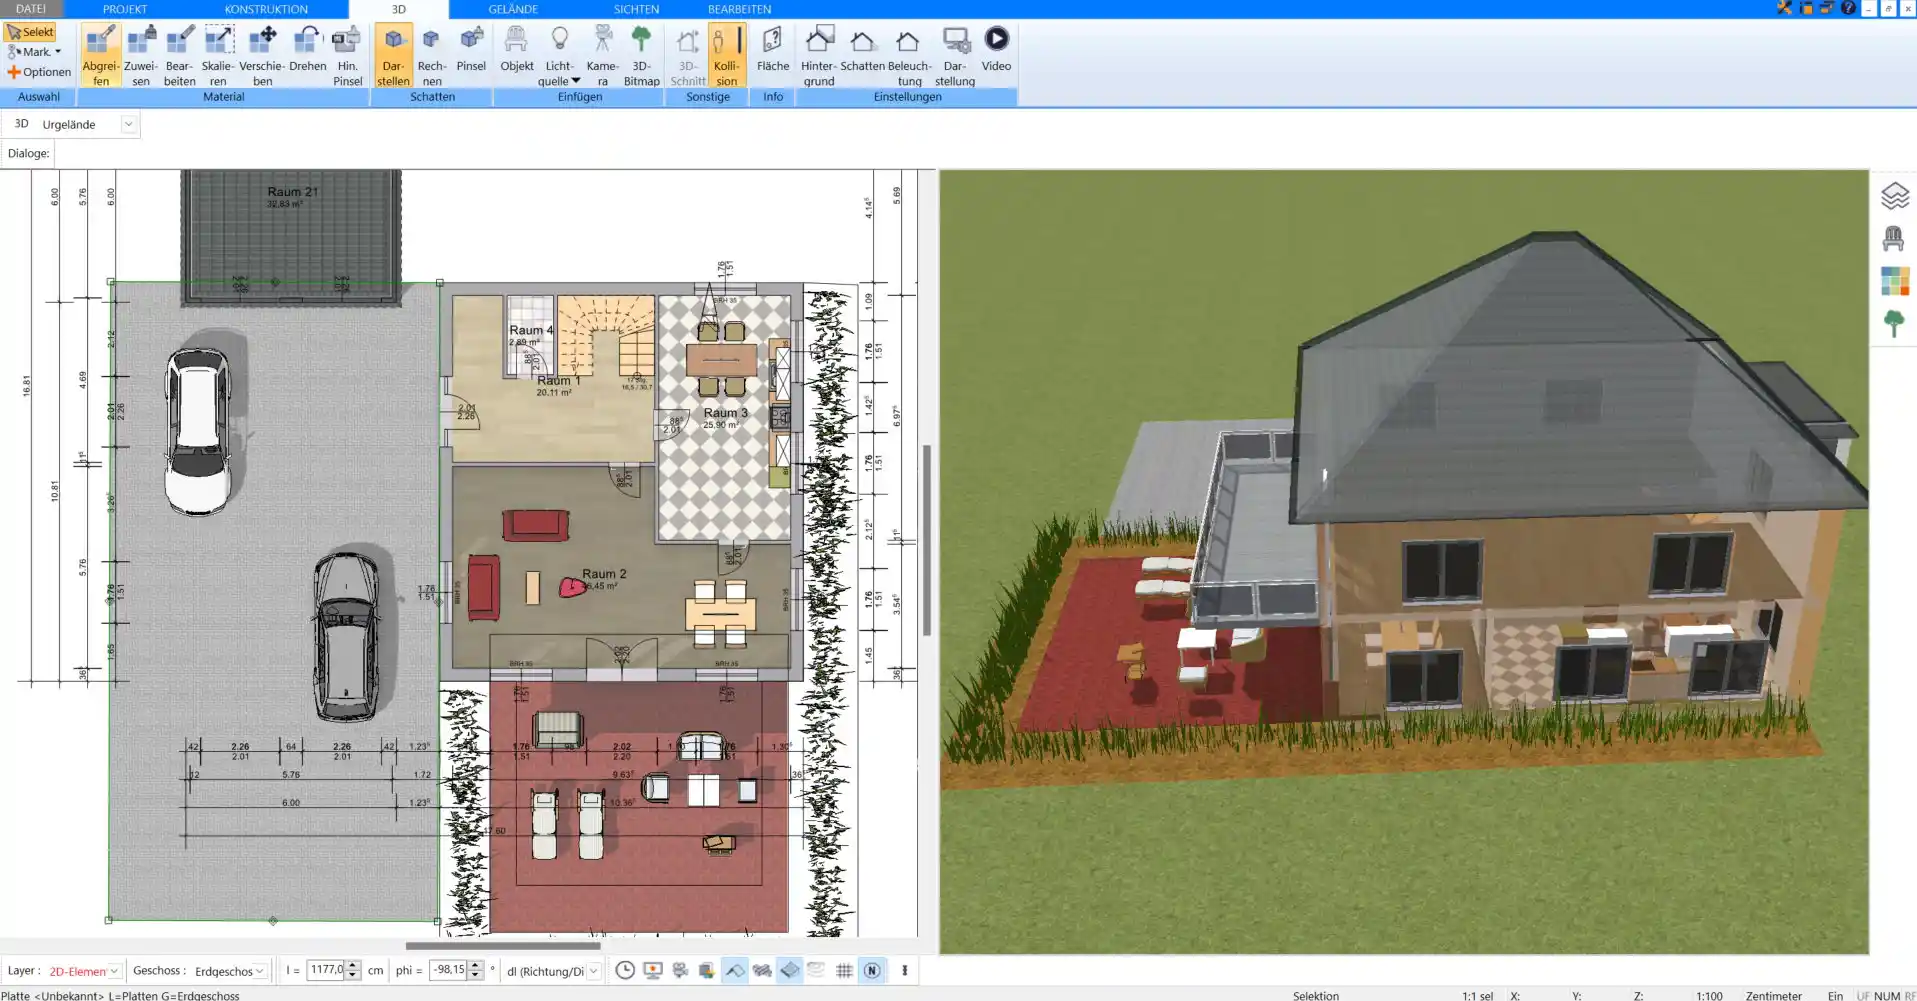Click the 2D plan vertical scrollbar

927,540
